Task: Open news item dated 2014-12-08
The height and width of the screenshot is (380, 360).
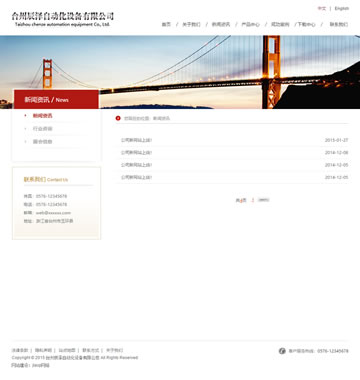Action: (x=136, y=153)
